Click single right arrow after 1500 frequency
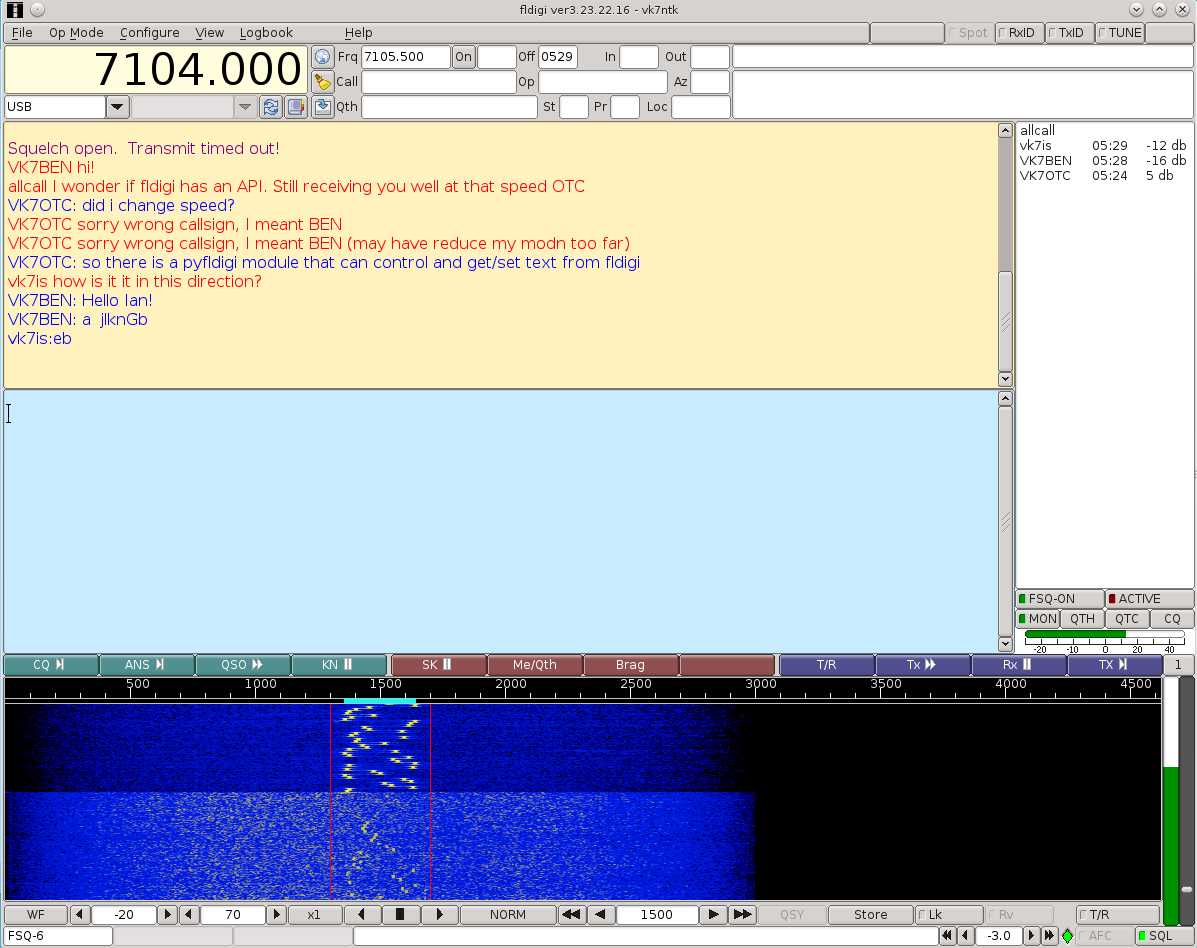This screenshot has width=1197, height=948. pyautogui.click(x=713, y=914)
